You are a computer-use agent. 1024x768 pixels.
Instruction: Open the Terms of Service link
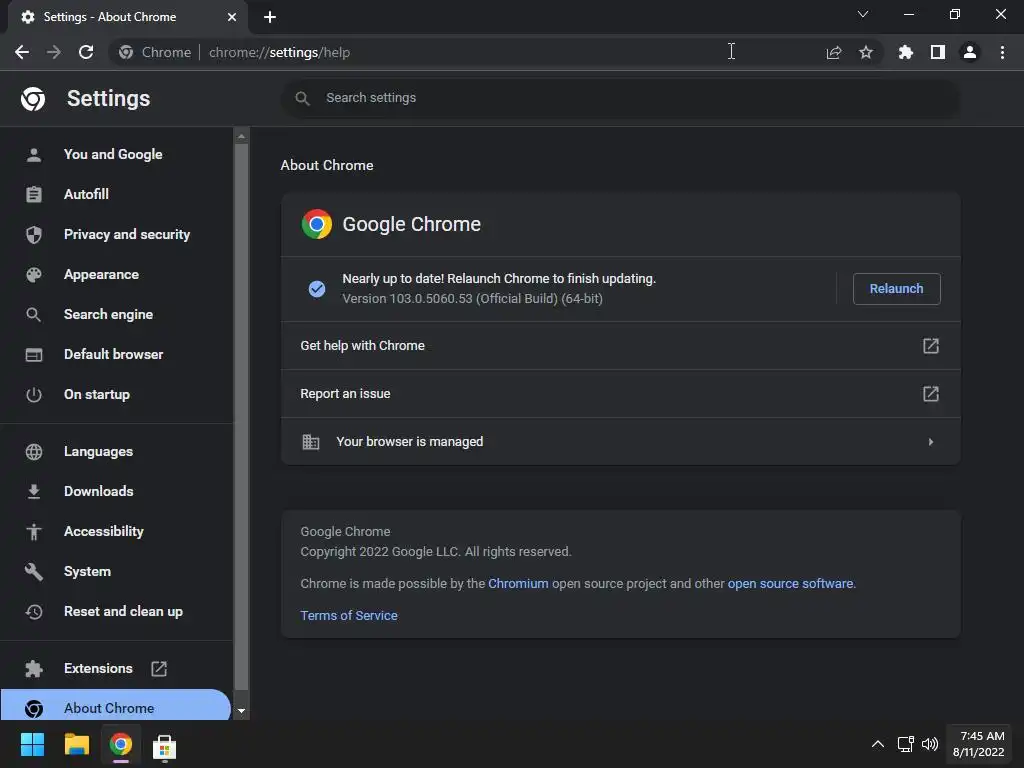click(349, 615)
